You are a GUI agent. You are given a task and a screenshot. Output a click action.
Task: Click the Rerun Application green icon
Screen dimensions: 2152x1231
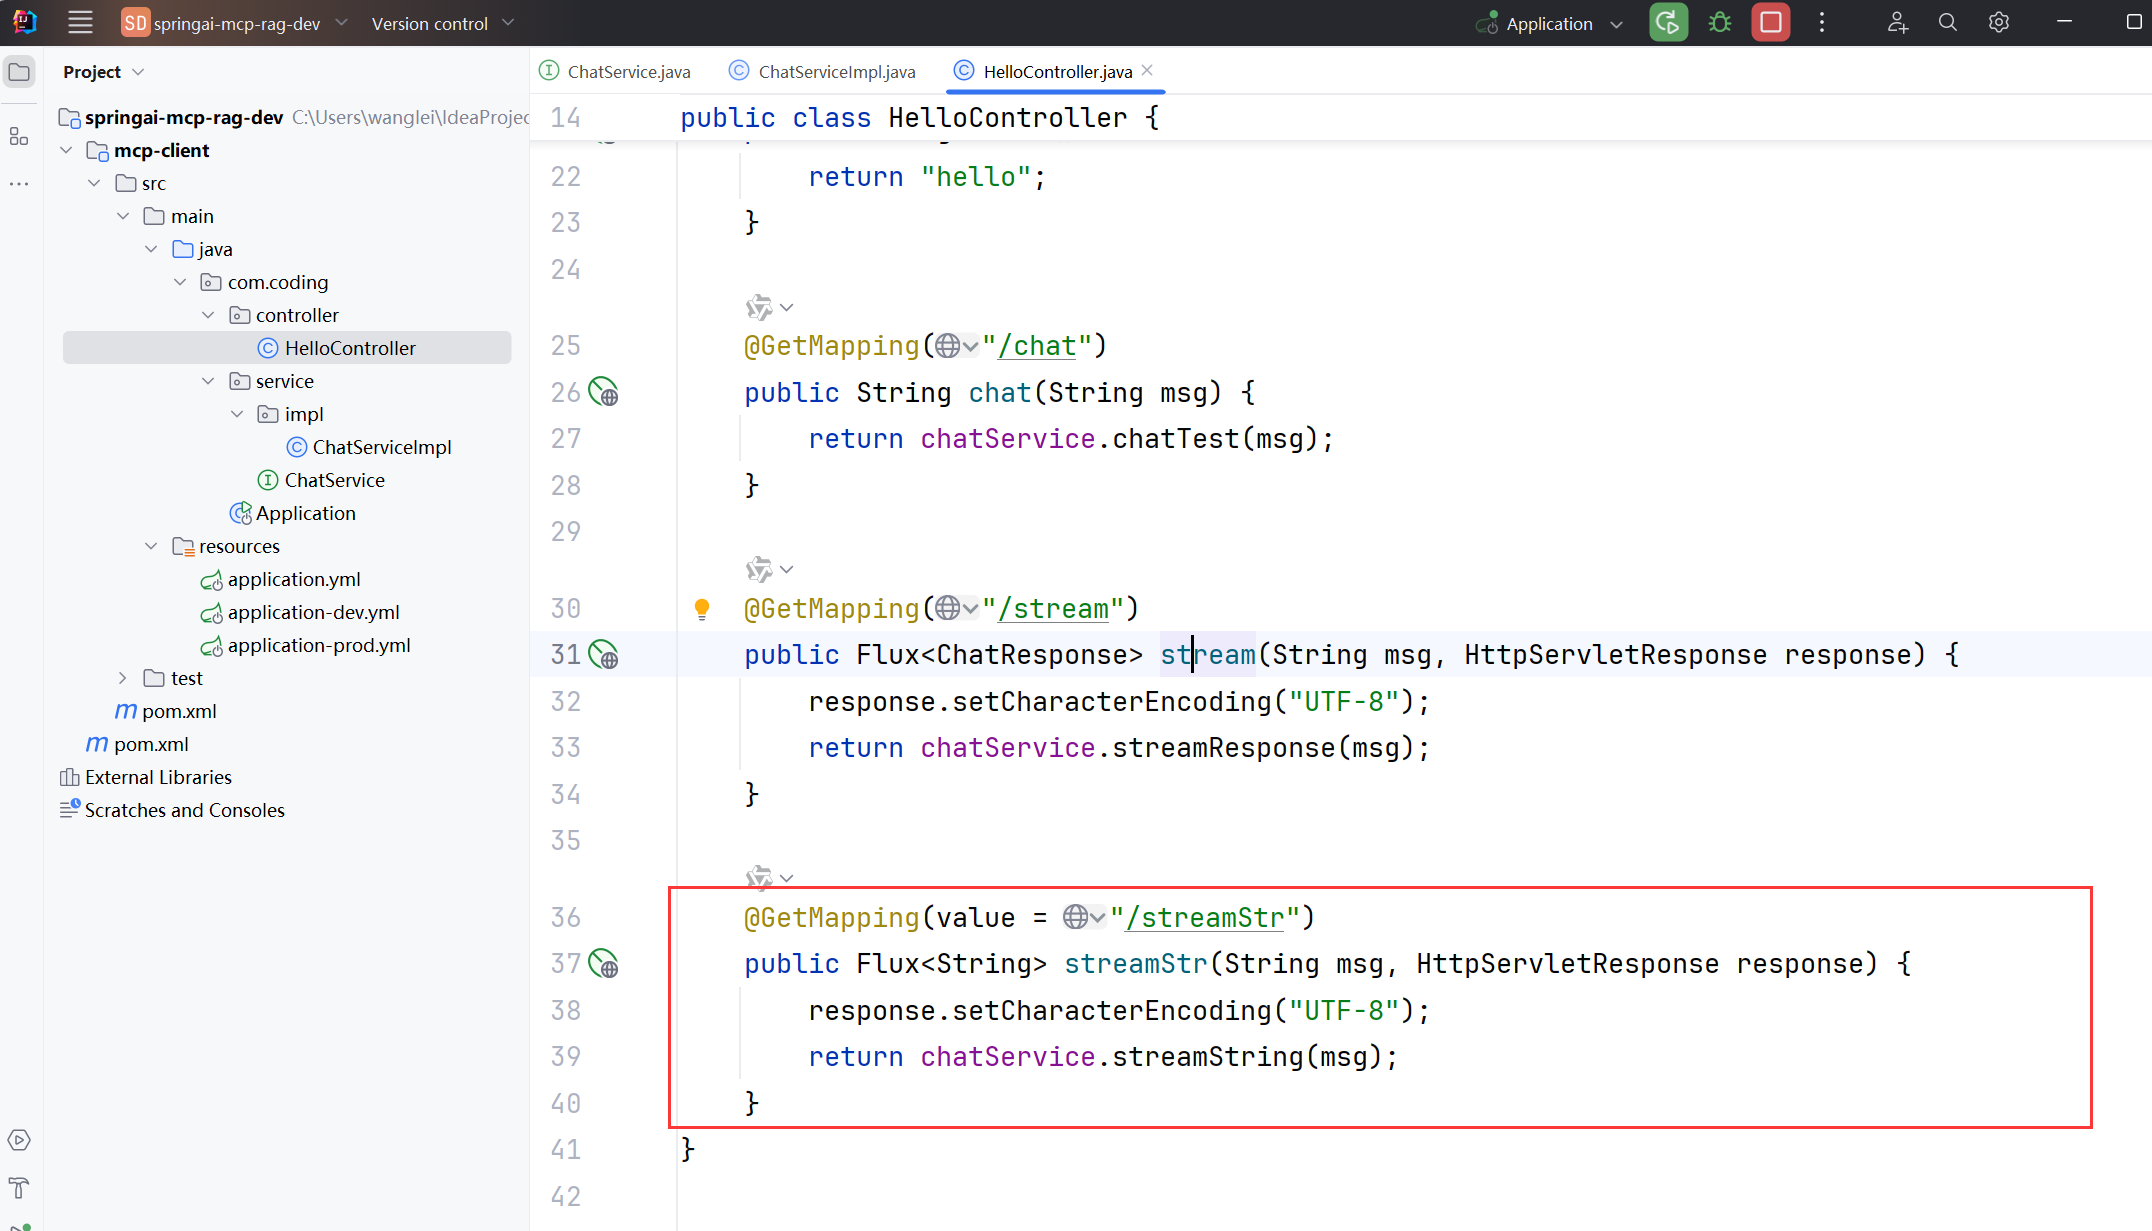pyautogui.click(x=1668, y=23)
